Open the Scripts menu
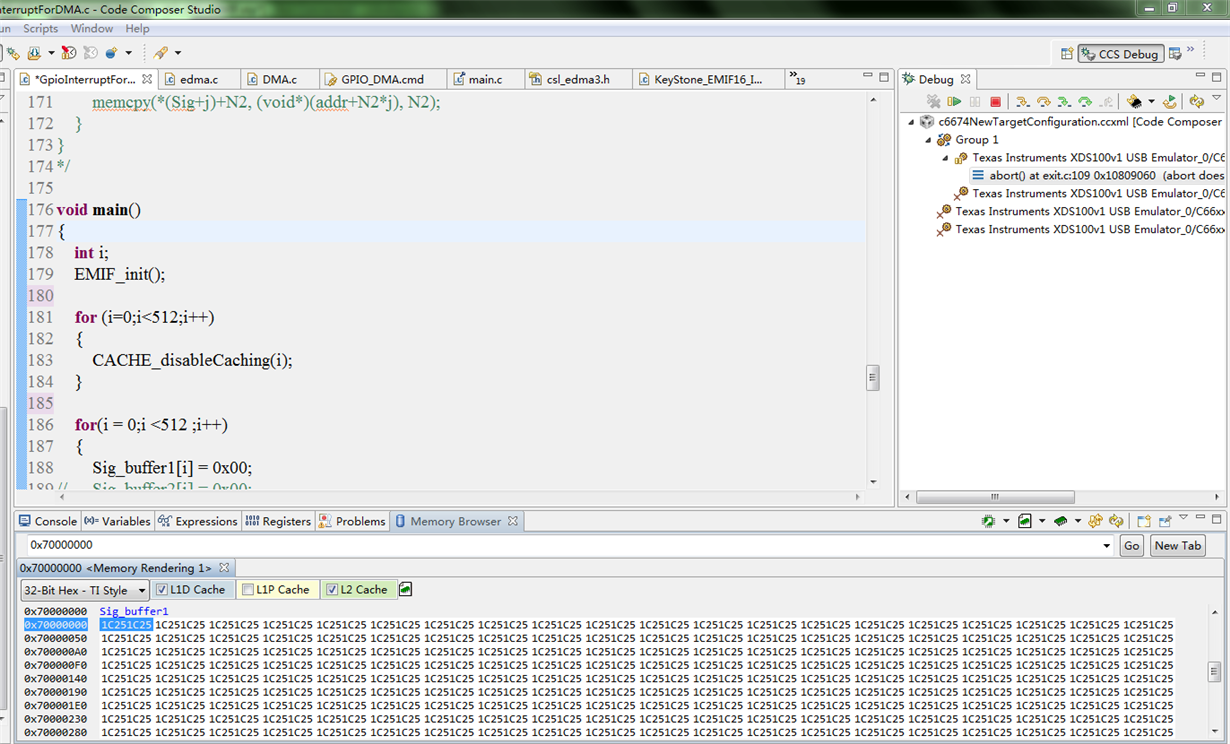Screen dimensions: 1230x744 click(41, 29)
